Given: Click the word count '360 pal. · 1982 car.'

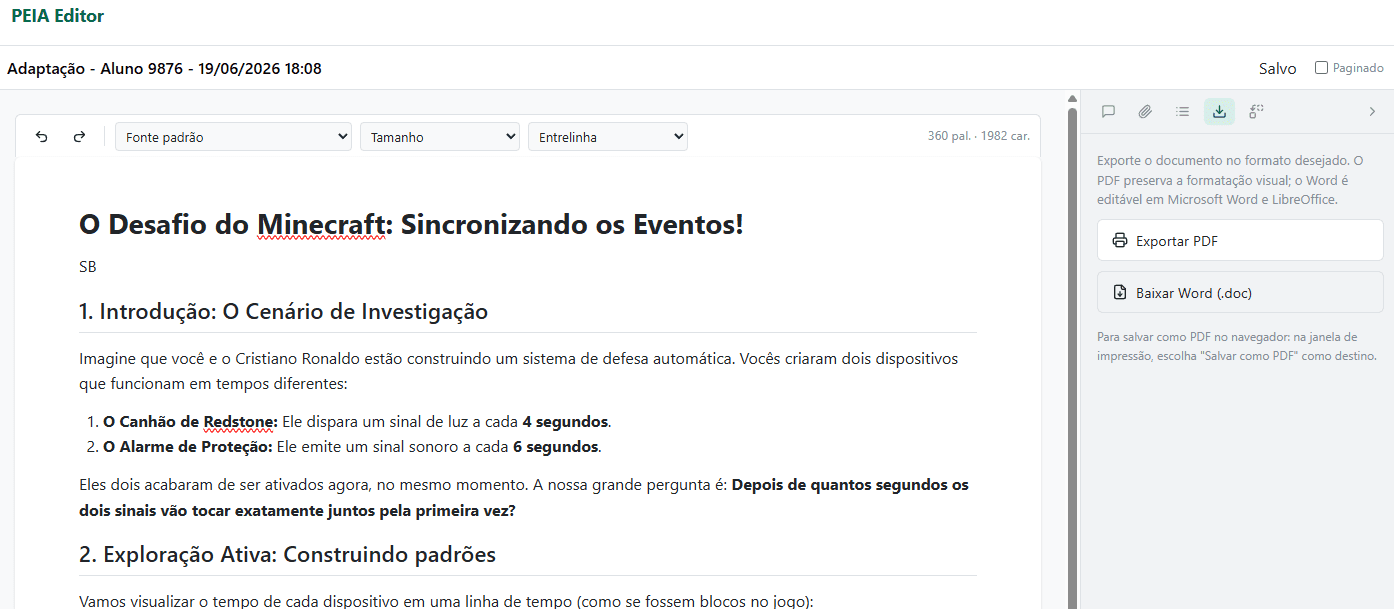Looking at the screenshot, I should tap(978, 136).
